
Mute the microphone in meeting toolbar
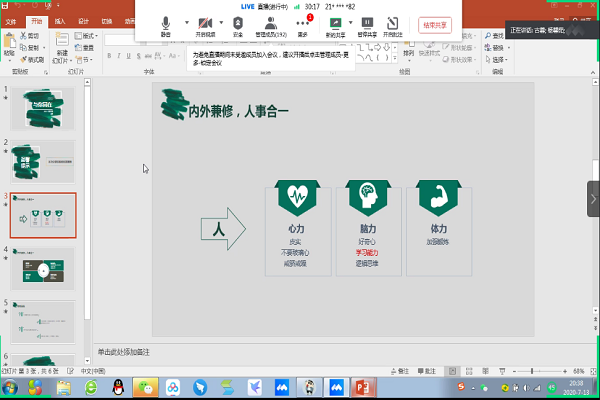pos(166,23)
